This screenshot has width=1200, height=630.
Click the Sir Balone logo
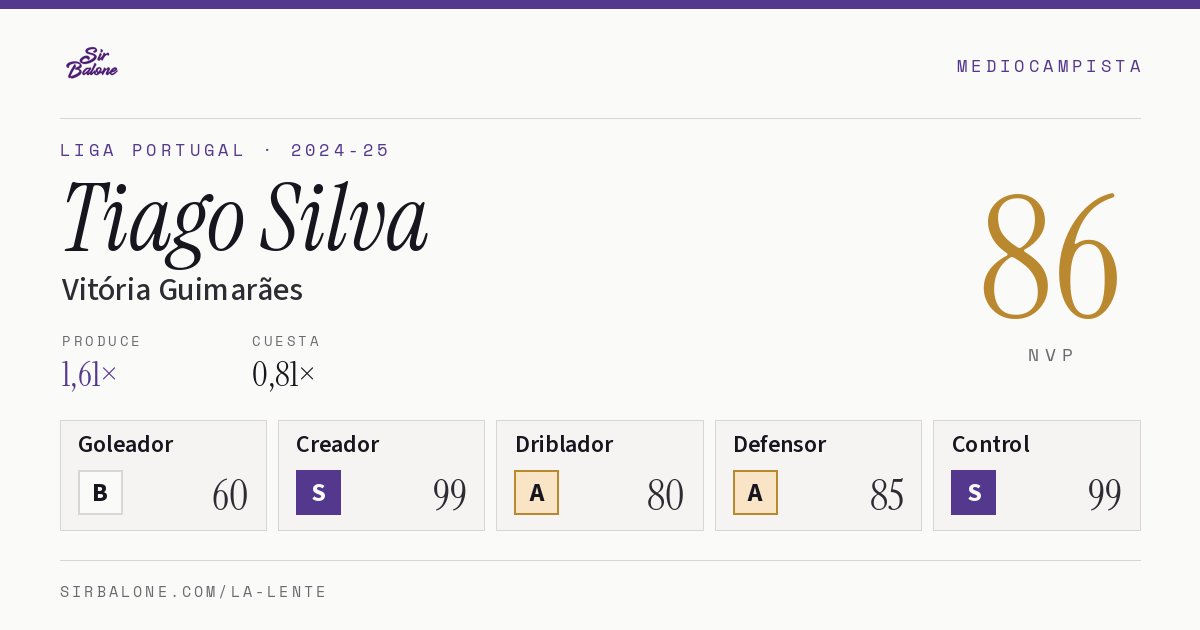92,63
